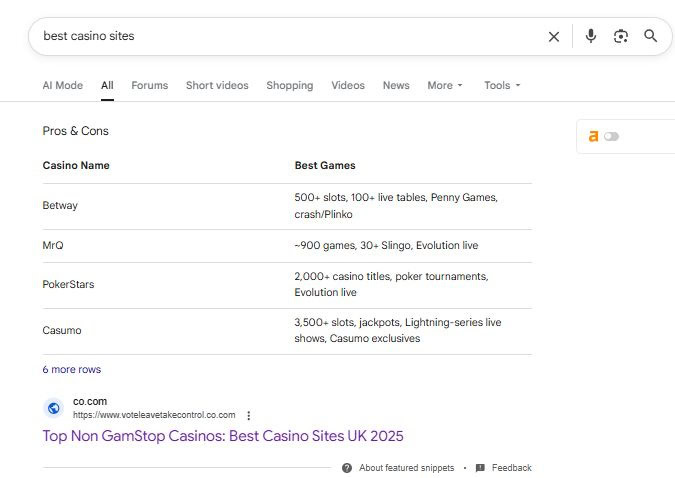Viewport: 675px width, 478px height.
Task: Open Google Lens image search icon
Action: pyautogui.click(x=621, y=36)
